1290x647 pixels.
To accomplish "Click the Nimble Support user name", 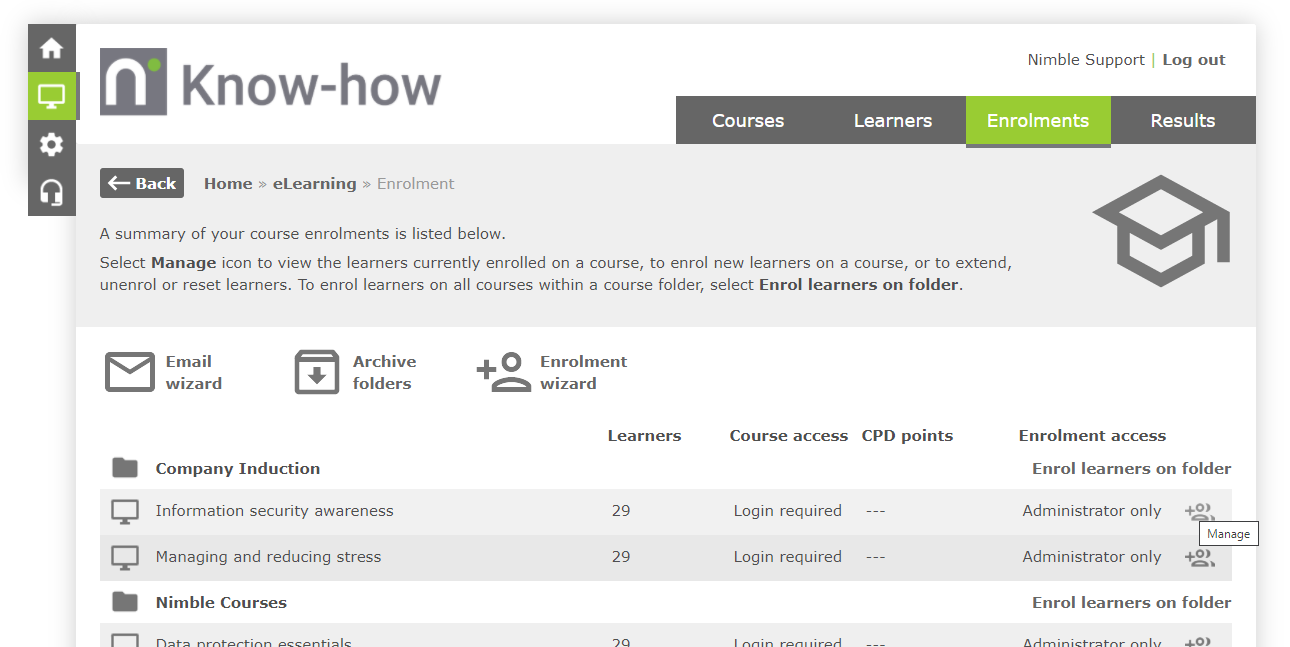I will [1086, 60].
